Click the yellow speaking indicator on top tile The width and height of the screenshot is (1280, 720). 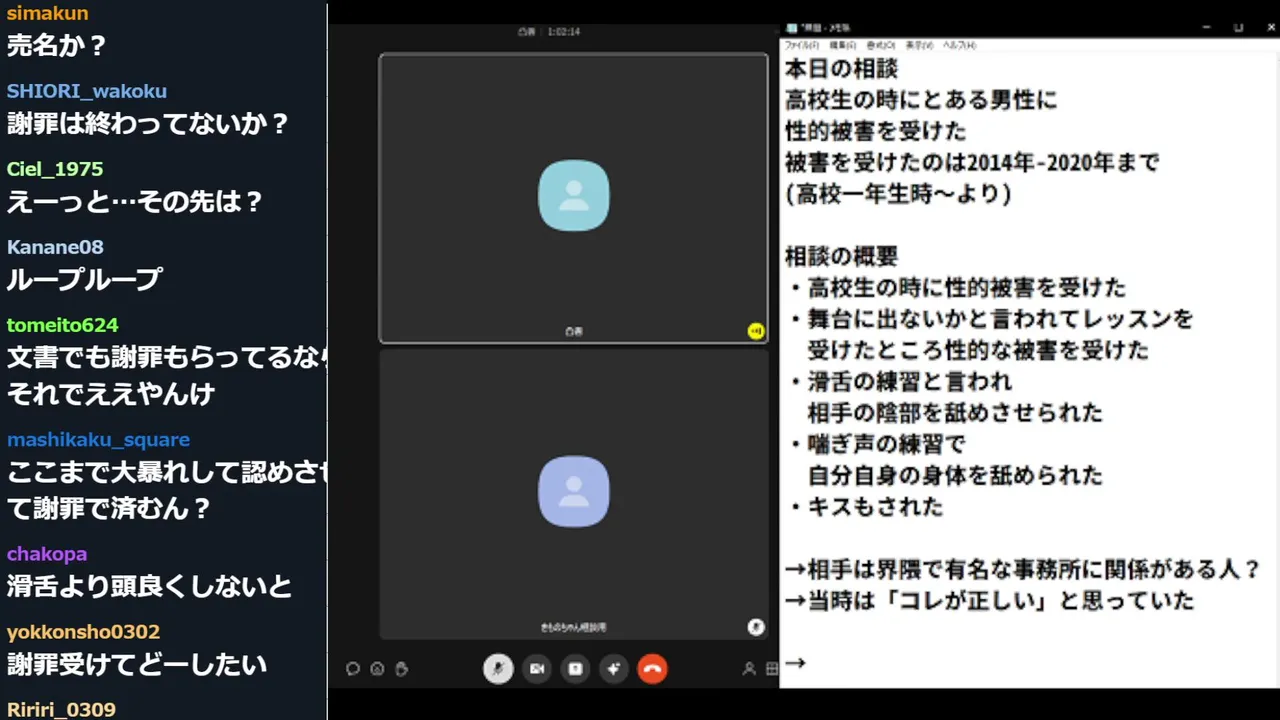point(756,331)
